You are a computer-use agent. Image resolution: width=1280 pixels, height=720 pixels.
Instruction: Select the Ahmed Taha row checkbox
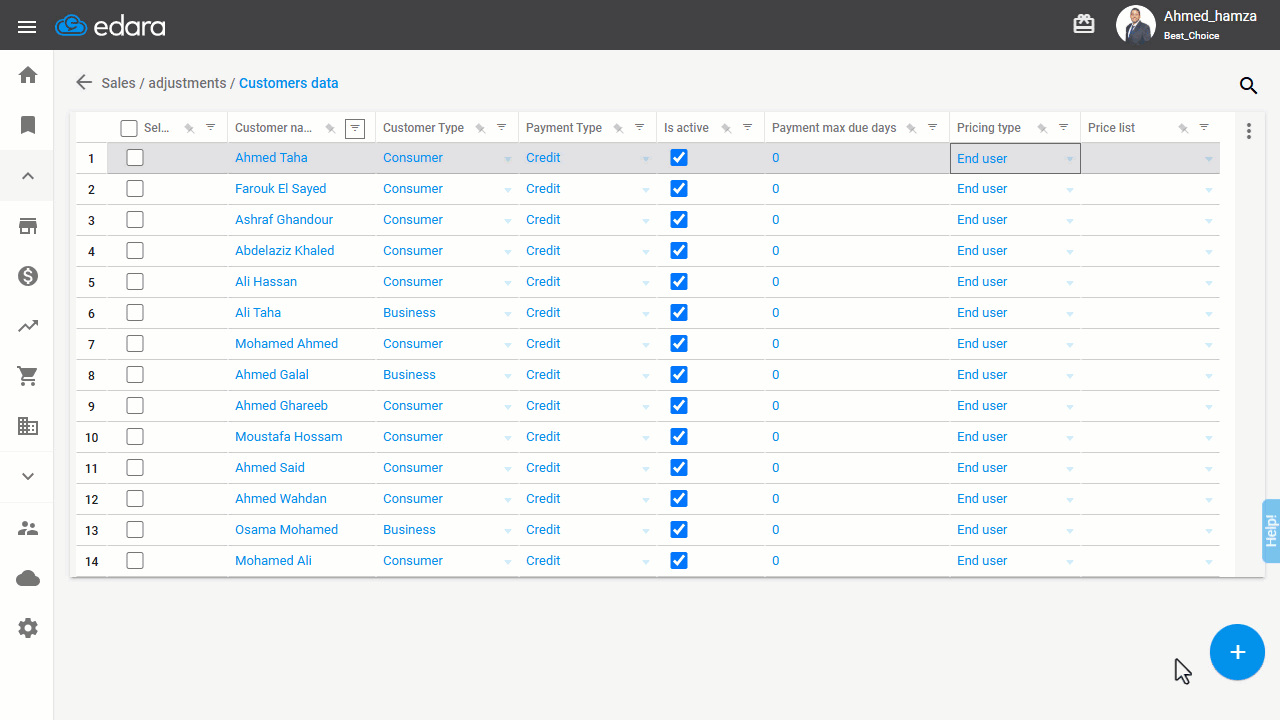[x=135, y=157]
